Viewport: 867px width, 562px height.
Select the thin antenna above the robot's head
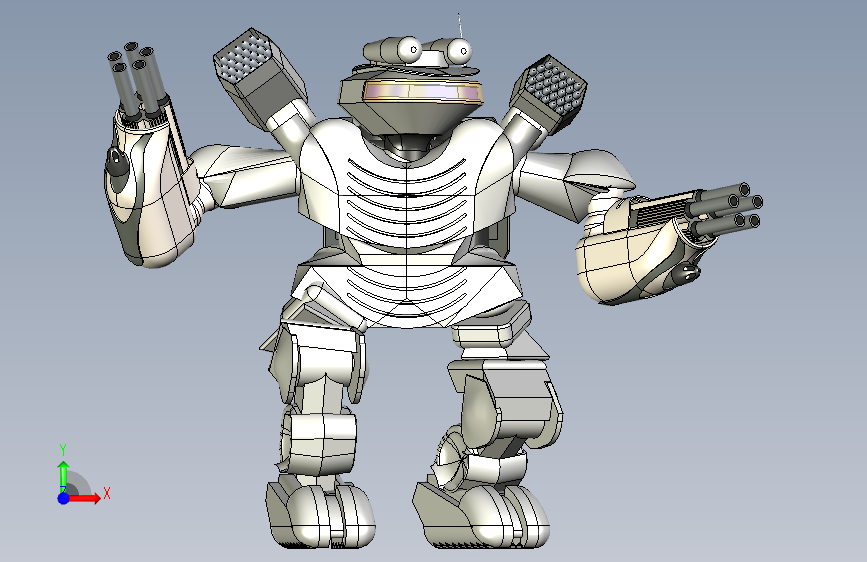pos(460,25)
